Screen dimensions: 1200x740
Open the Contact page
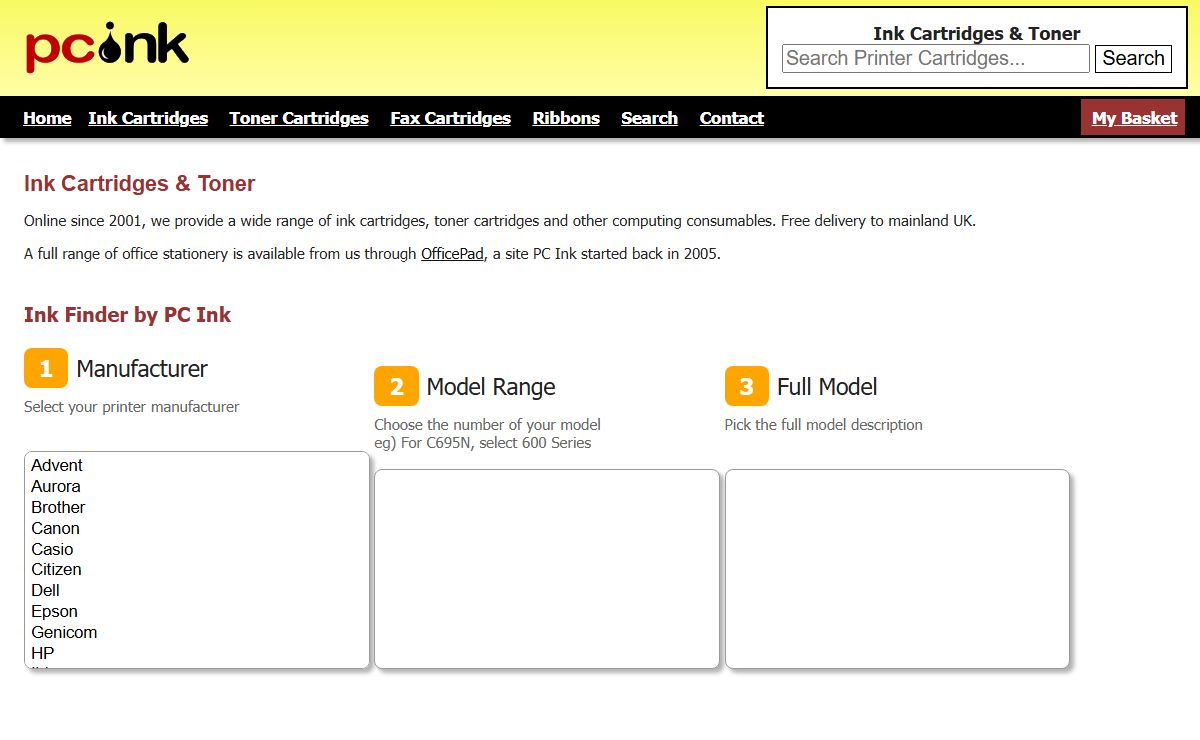(732, 118)
